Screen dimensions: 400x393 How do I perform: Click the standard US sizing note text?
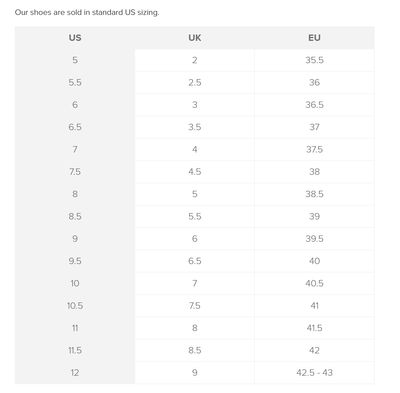coord(87,13)
